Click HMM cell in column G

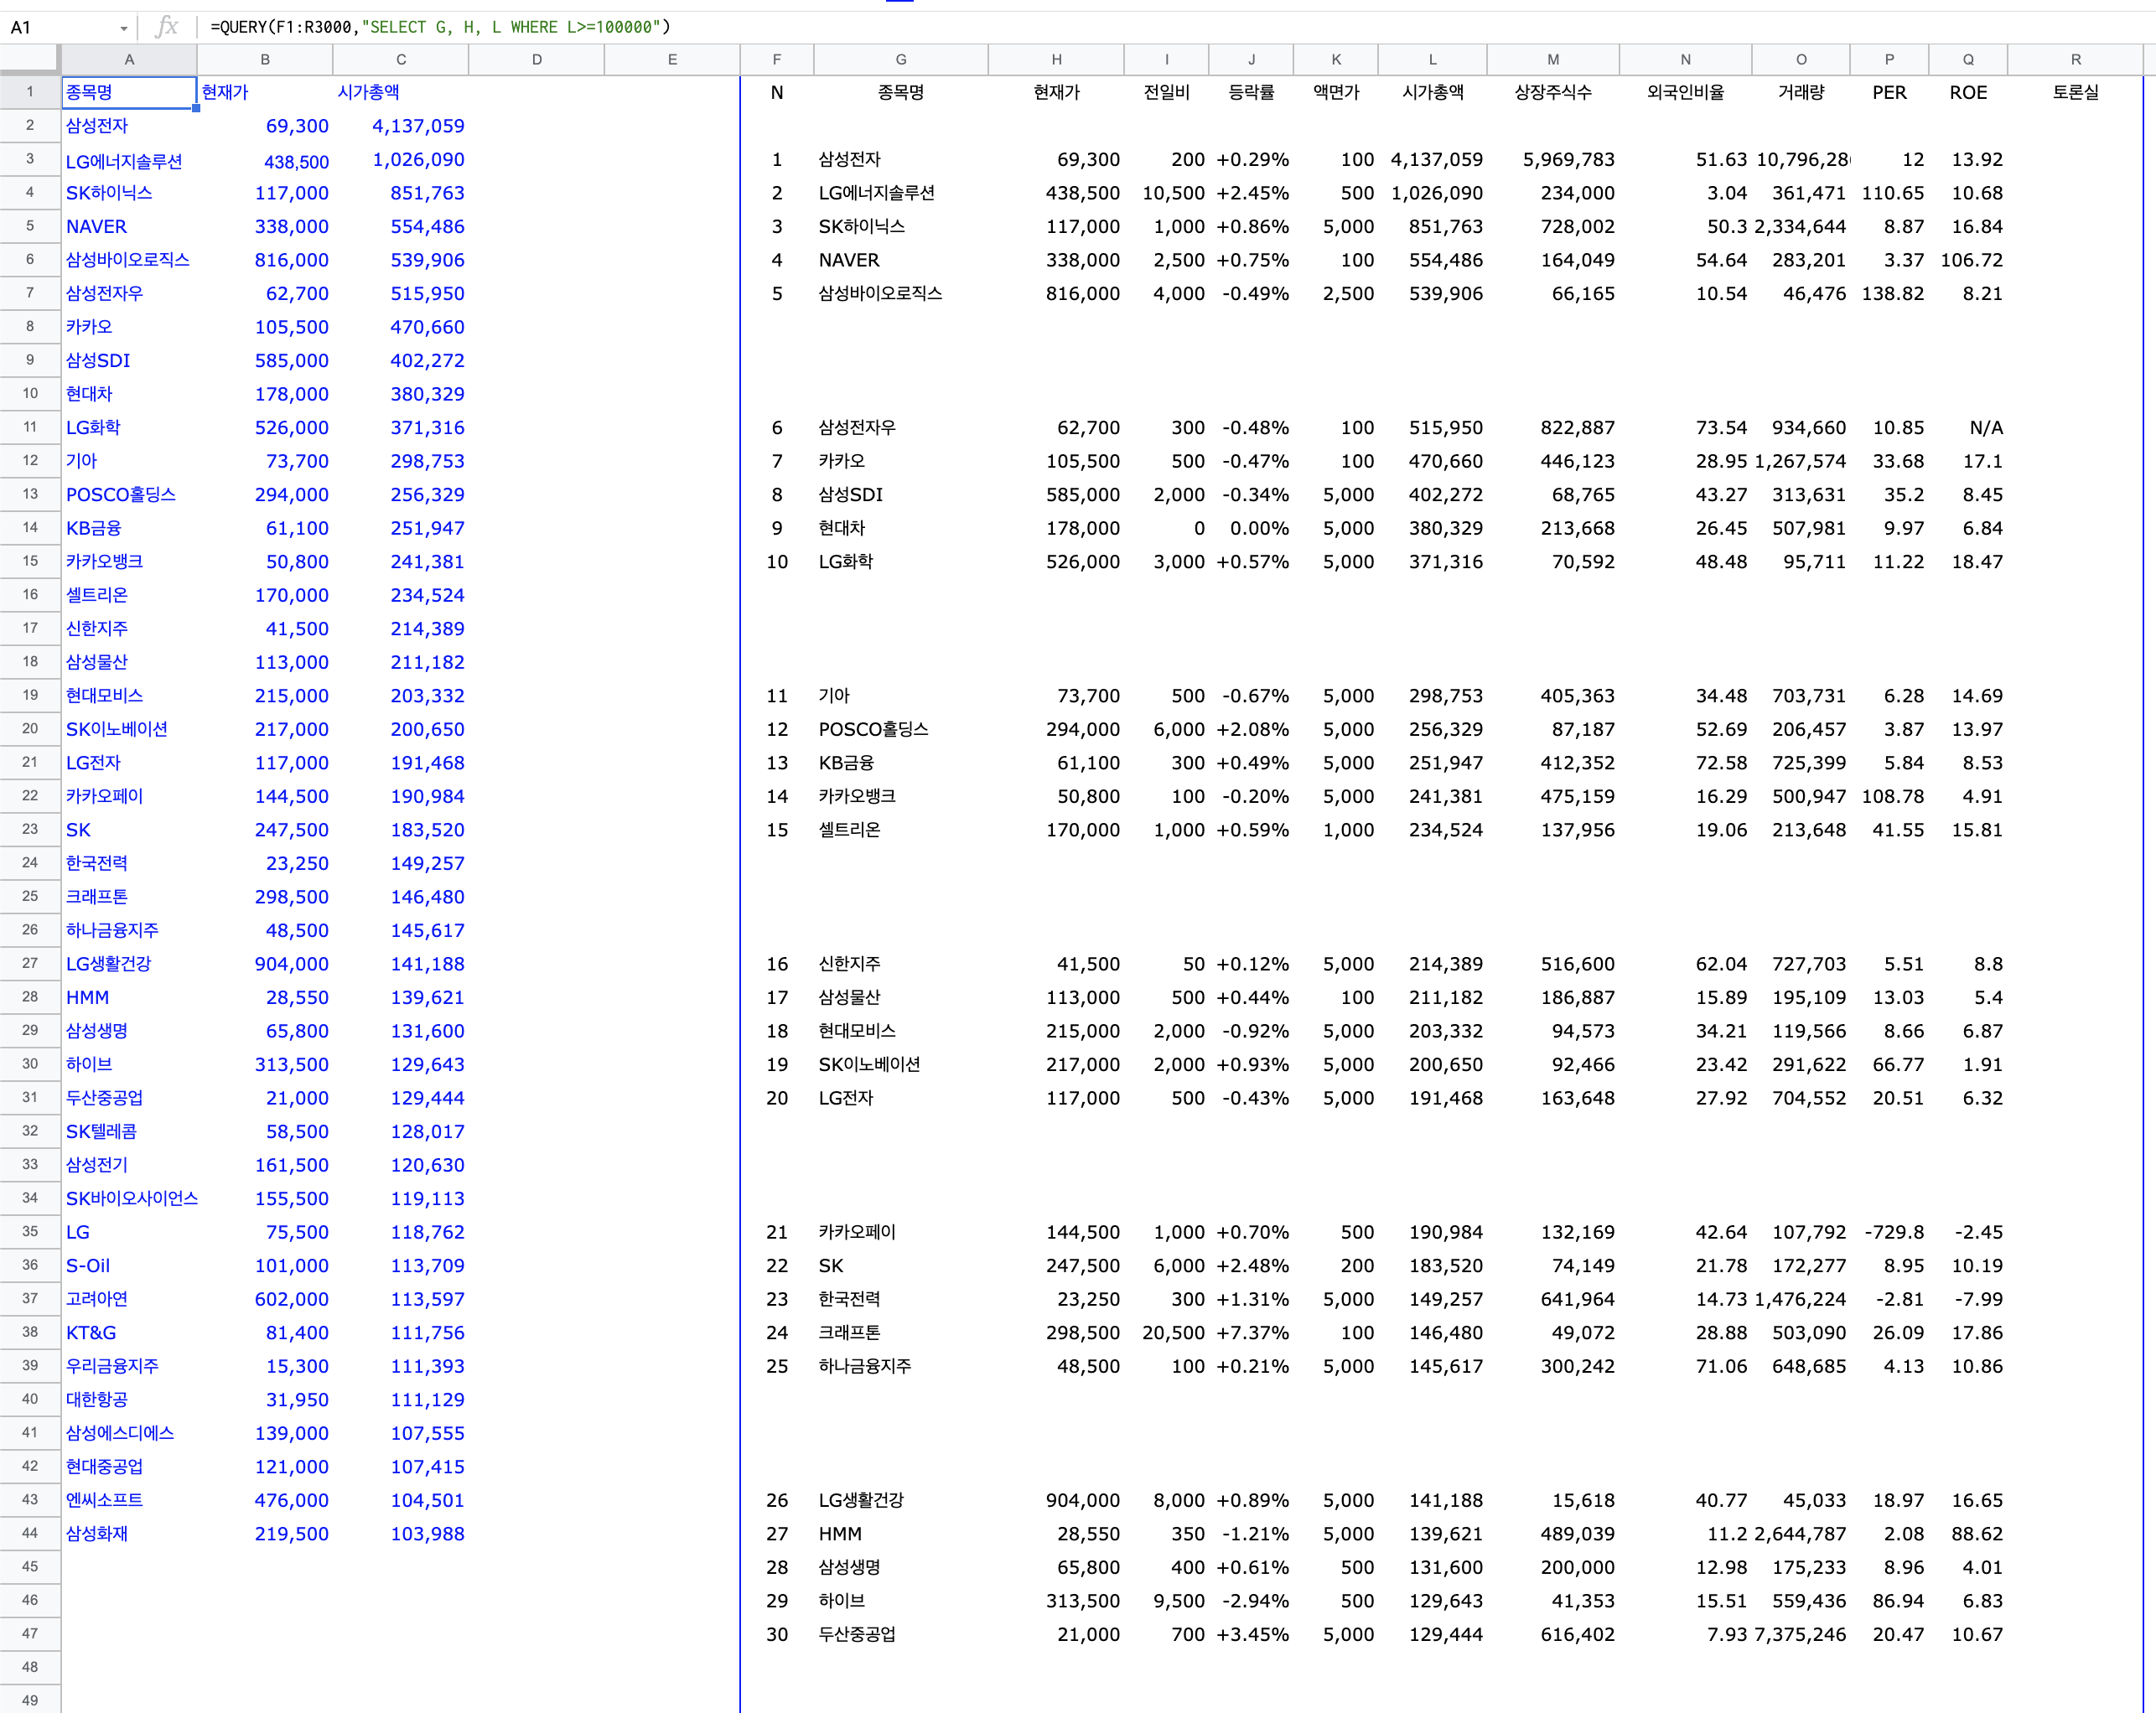(x=840, y=1533)
